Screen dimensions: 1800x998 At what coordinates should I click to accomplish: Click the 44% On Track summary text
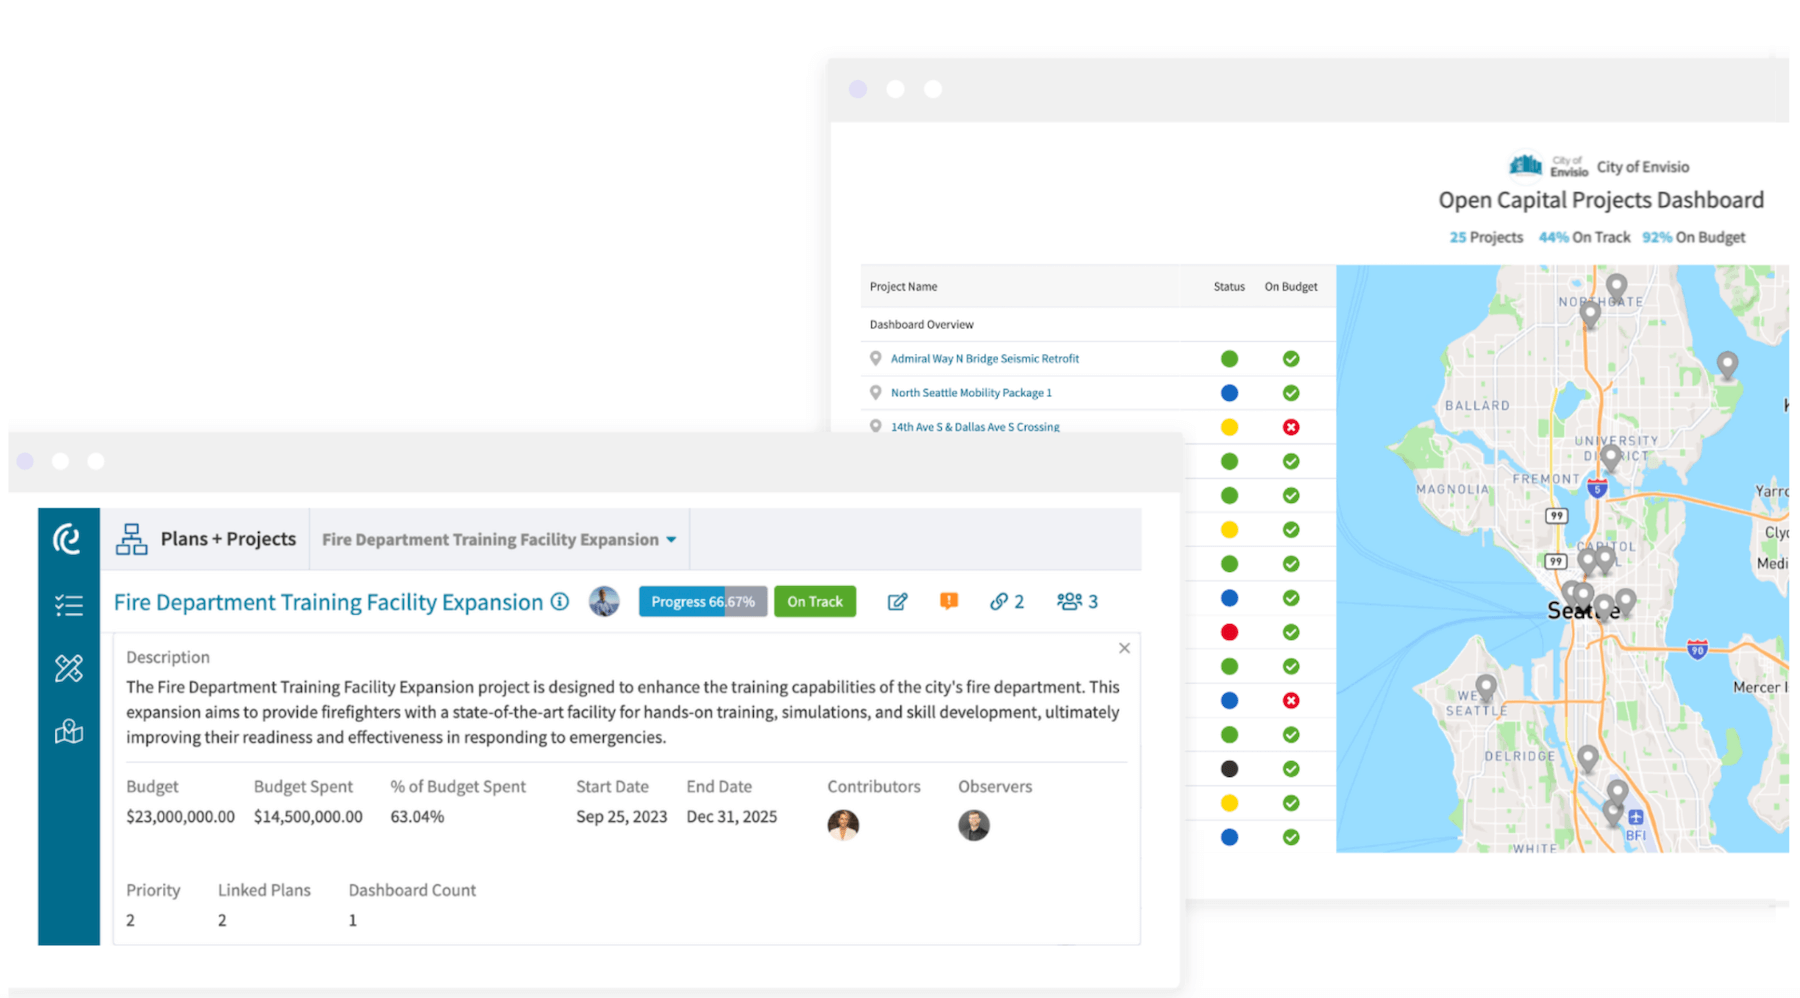(x=1584, y=237)
